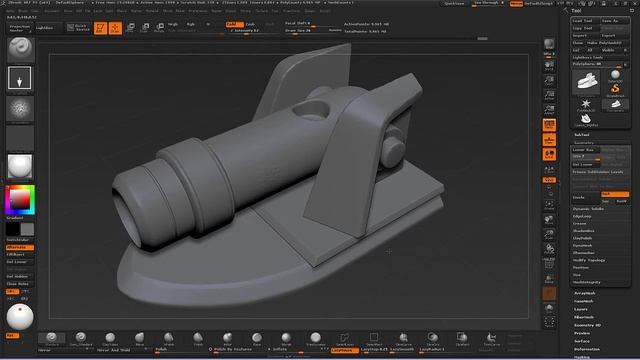The image size is (640, 360).
Task: Click the AAHalf icon
Action: coord(549,109)
